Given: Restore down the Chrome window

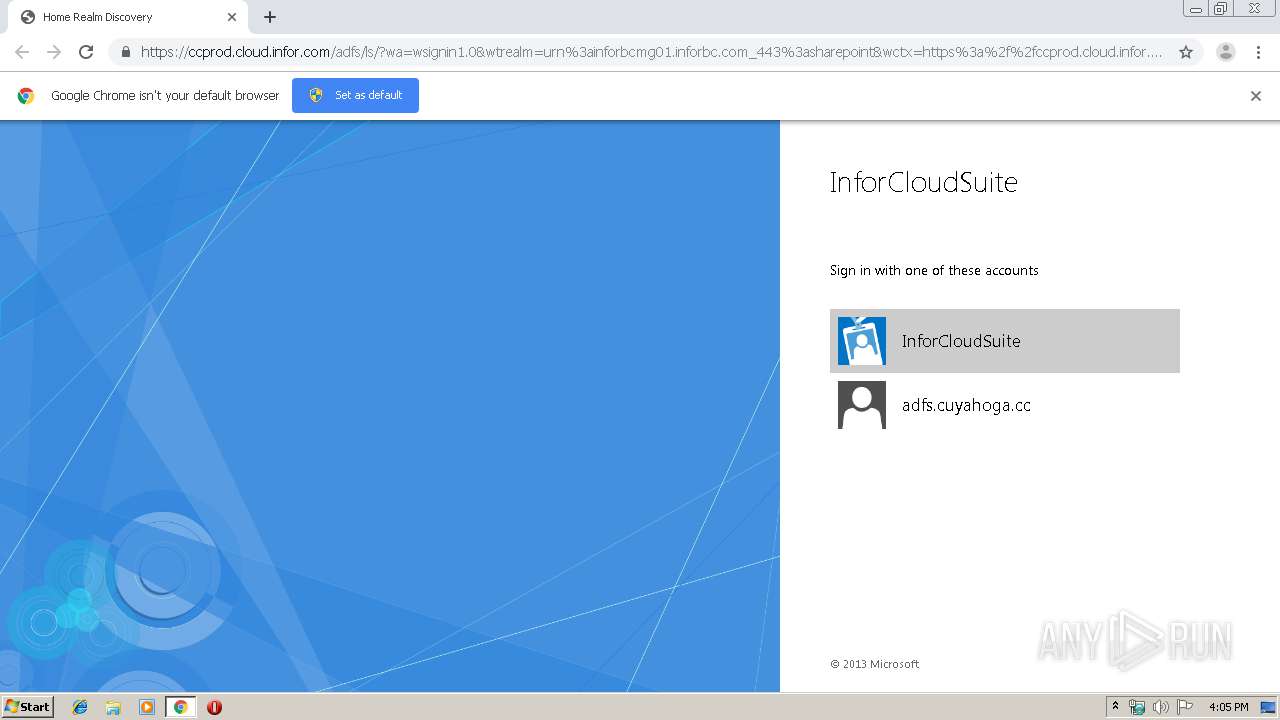Looking at the screenshot, I should [1220, 9].
